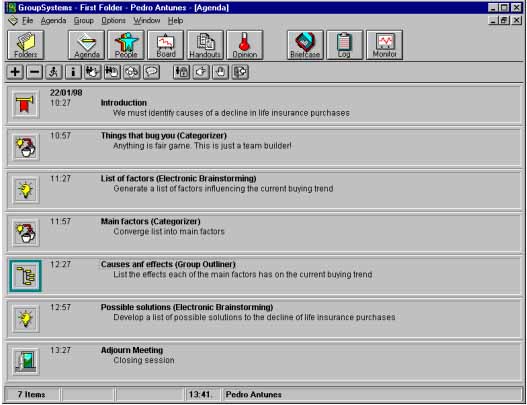
Task: Click the 11:57 time entry
Action: (x=60, y=221)
